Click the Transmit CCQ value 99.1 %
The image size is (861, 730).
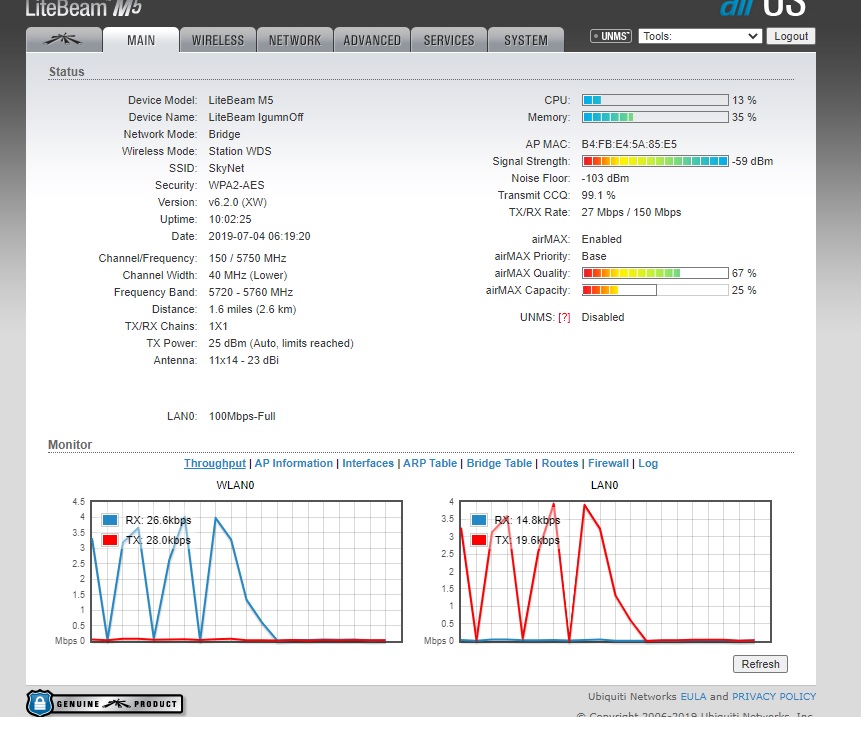tap(599, 196)
